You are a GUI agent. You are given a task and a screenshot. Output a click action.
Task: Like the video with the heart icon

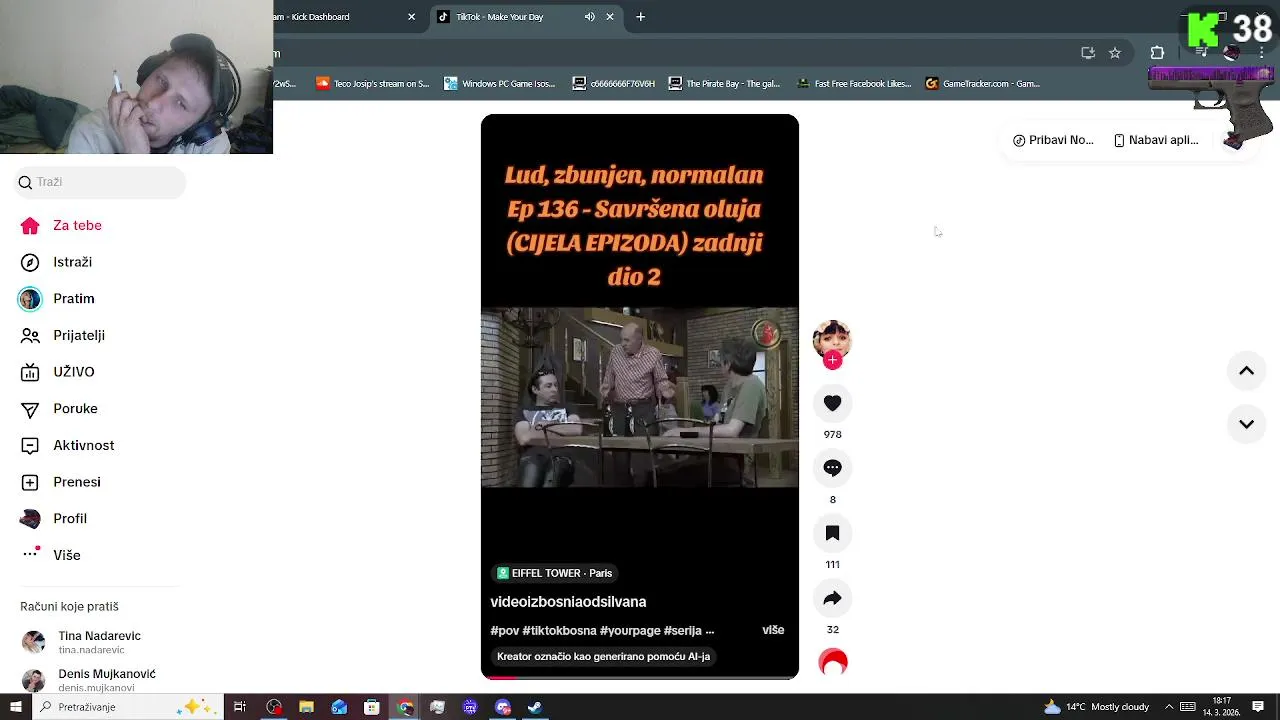[x=832, y=403]
